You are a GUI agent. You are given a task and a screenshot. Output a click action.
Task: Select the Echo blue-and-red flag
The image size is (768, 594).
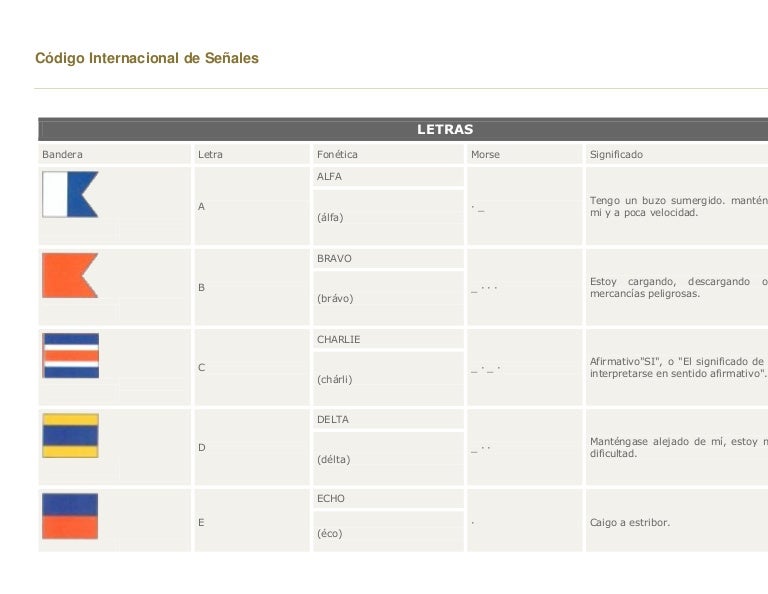tap(70, 516)
